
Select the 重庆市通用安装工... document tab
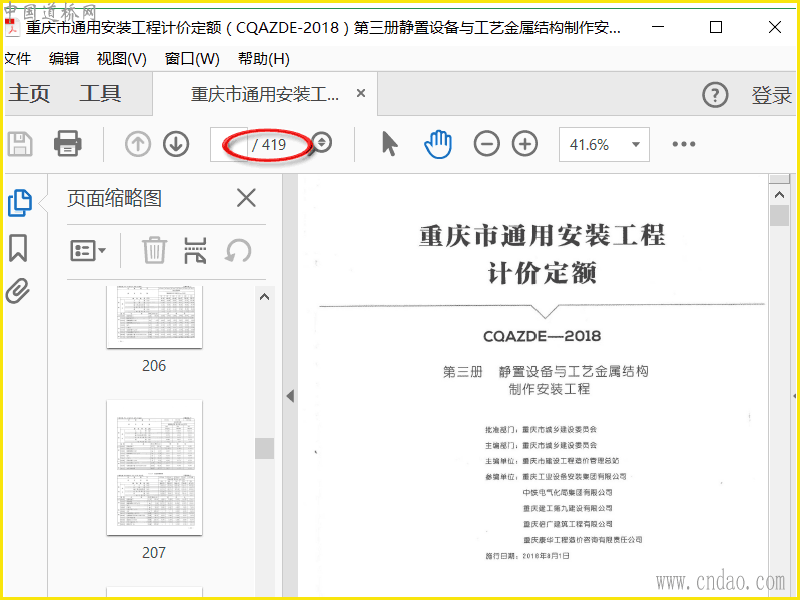pos(265,94)
